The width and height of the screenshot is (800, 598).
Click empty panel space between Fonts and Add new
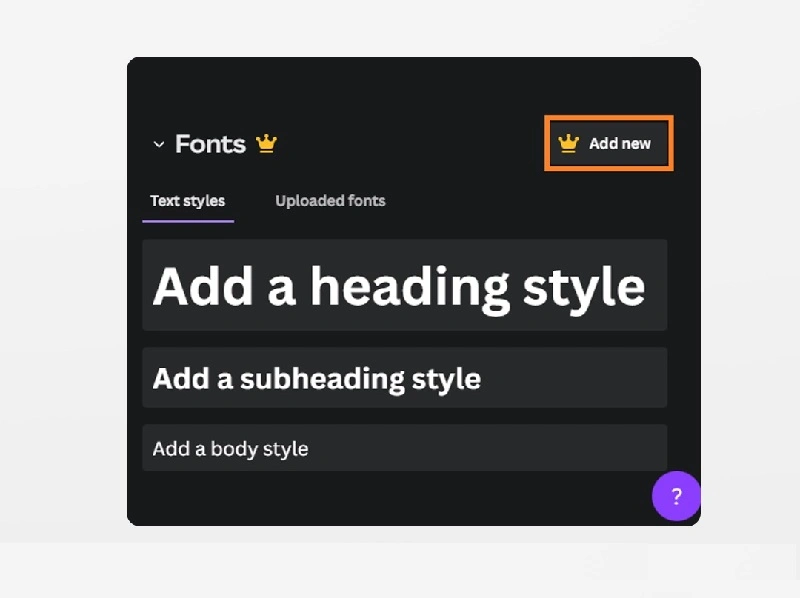(x=410, y=144)
